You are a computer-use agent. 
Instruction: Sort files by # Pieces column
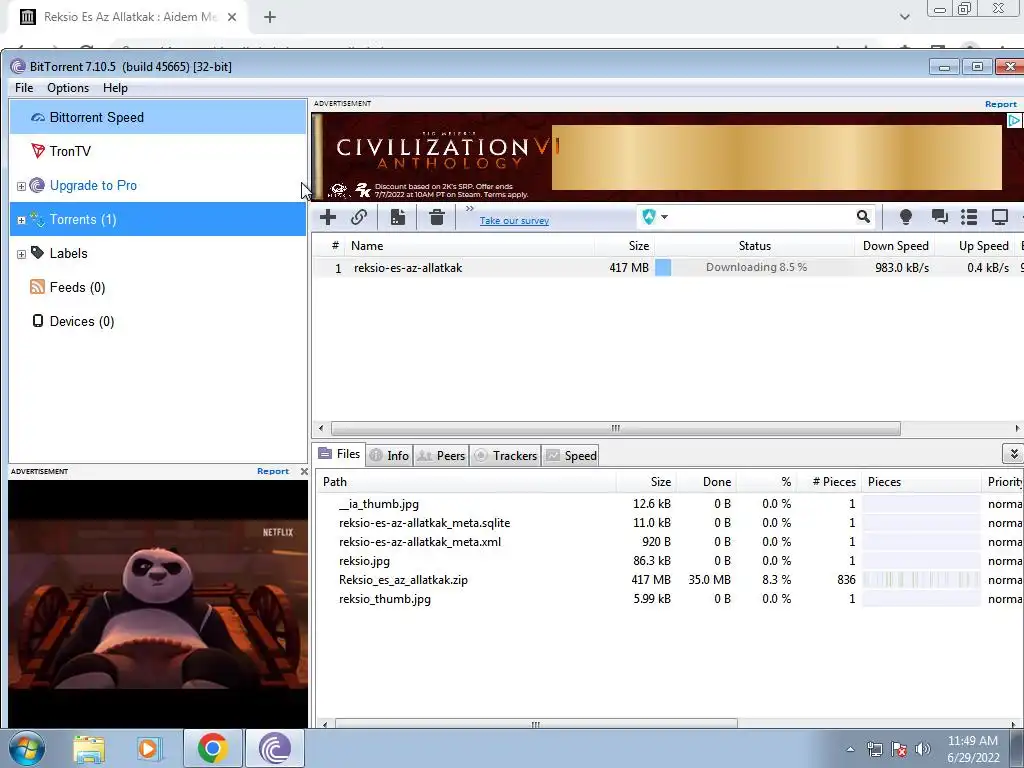(828, 482)
